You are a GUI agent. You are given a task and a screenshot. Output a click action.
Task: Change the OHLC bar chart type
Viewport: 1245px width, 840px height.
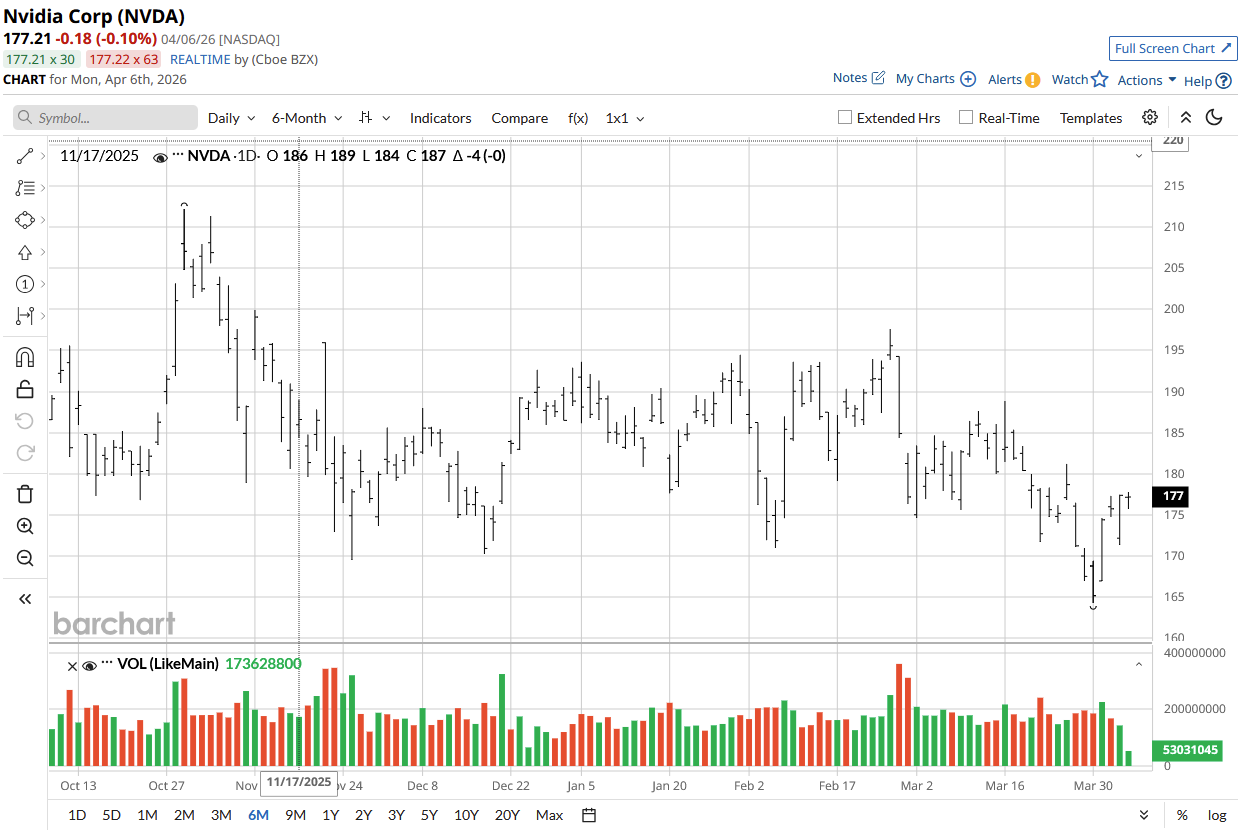(x=375, y=117)
